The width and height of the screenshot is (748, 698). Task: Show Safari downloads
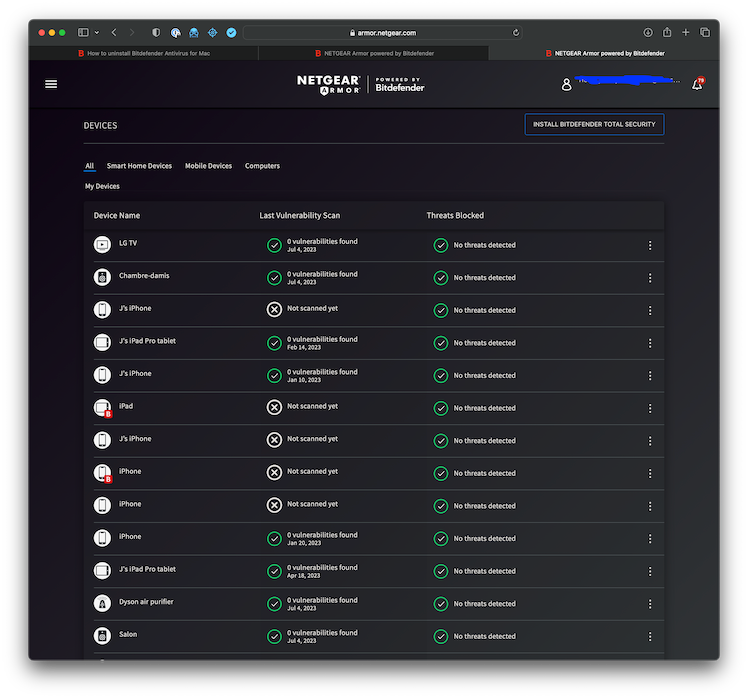pos(648,33)
